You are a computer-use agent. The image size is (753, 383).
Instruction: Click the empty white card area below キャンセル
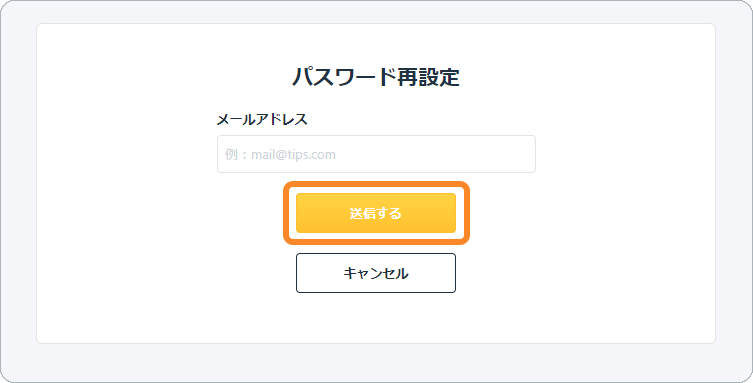376,319
